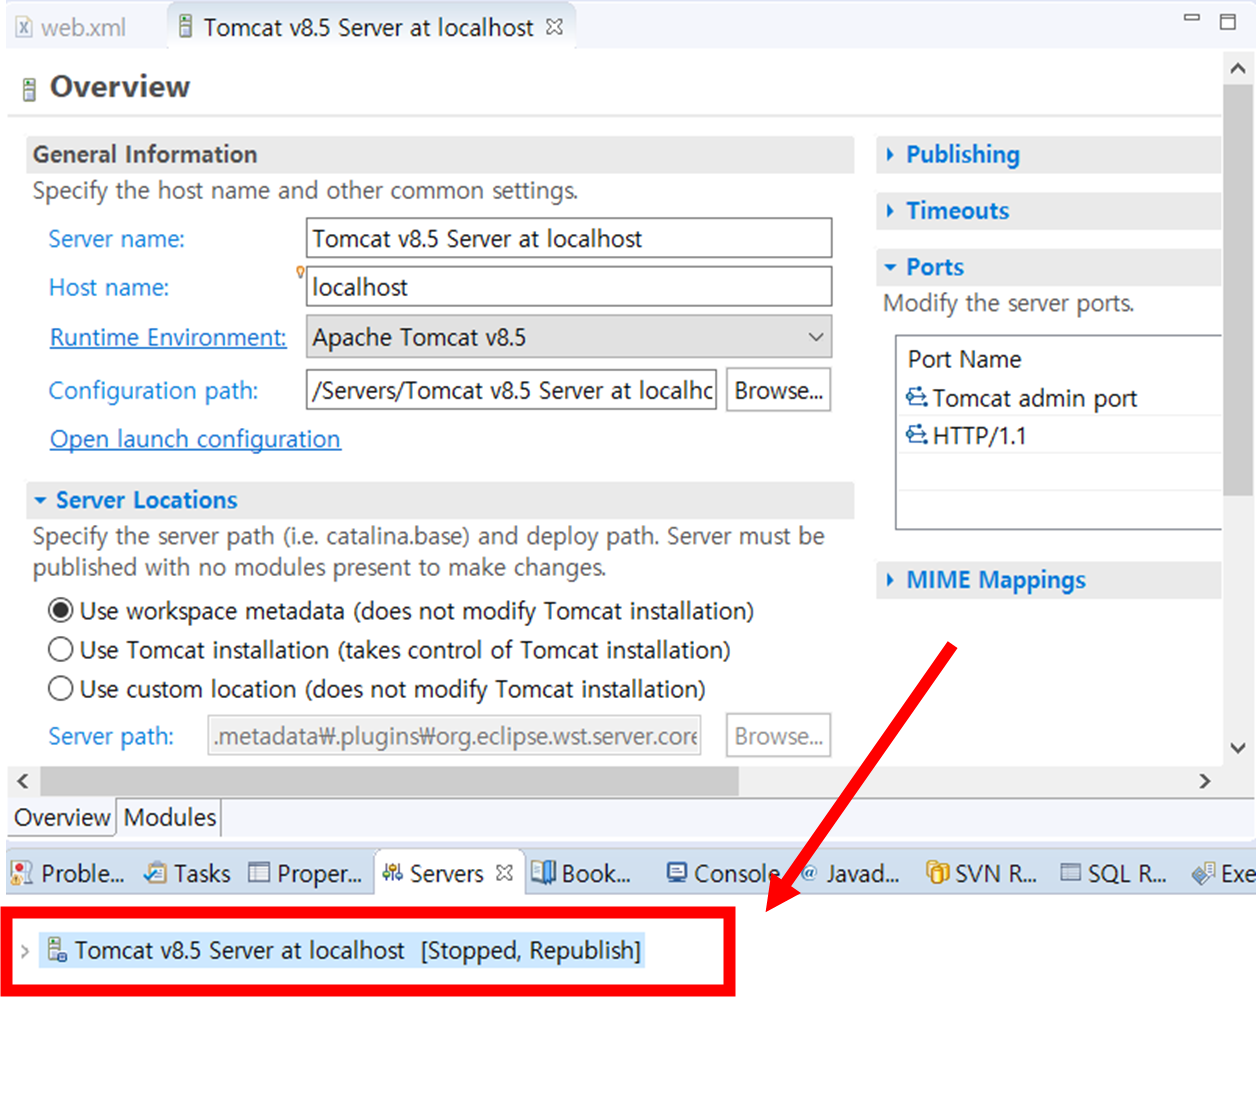Open the Tasks view tab
The width and height of the screenshot is (1256, 1101).
(188, 873)
